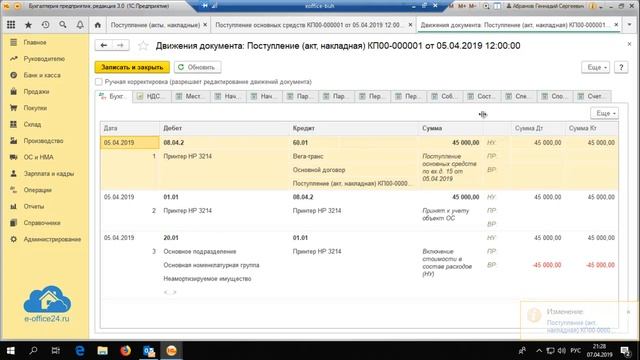
Task: Open Покупки section in sidebar
Action: pos(35,108)
